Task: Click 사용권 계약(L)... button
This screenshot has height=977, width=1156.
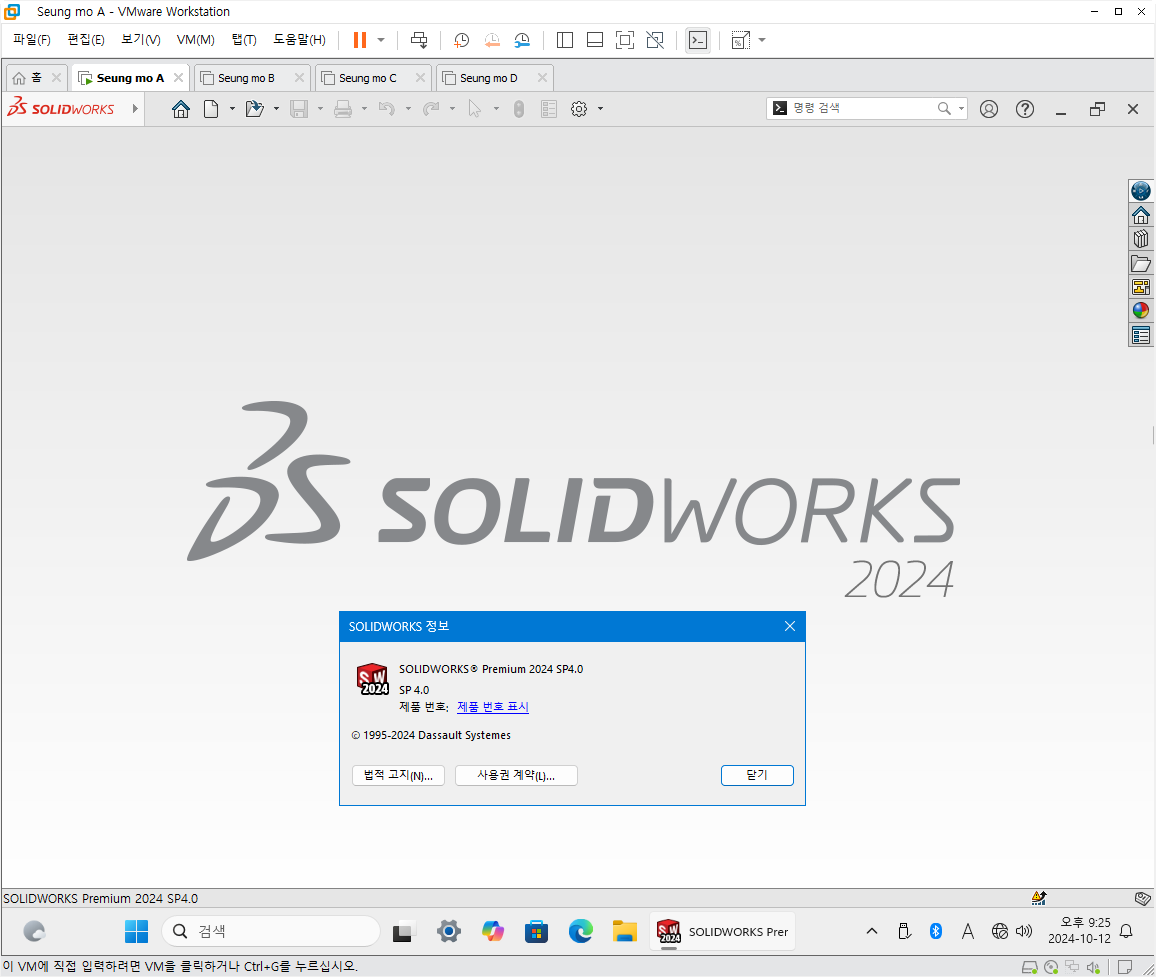Action: pos(516,775)
